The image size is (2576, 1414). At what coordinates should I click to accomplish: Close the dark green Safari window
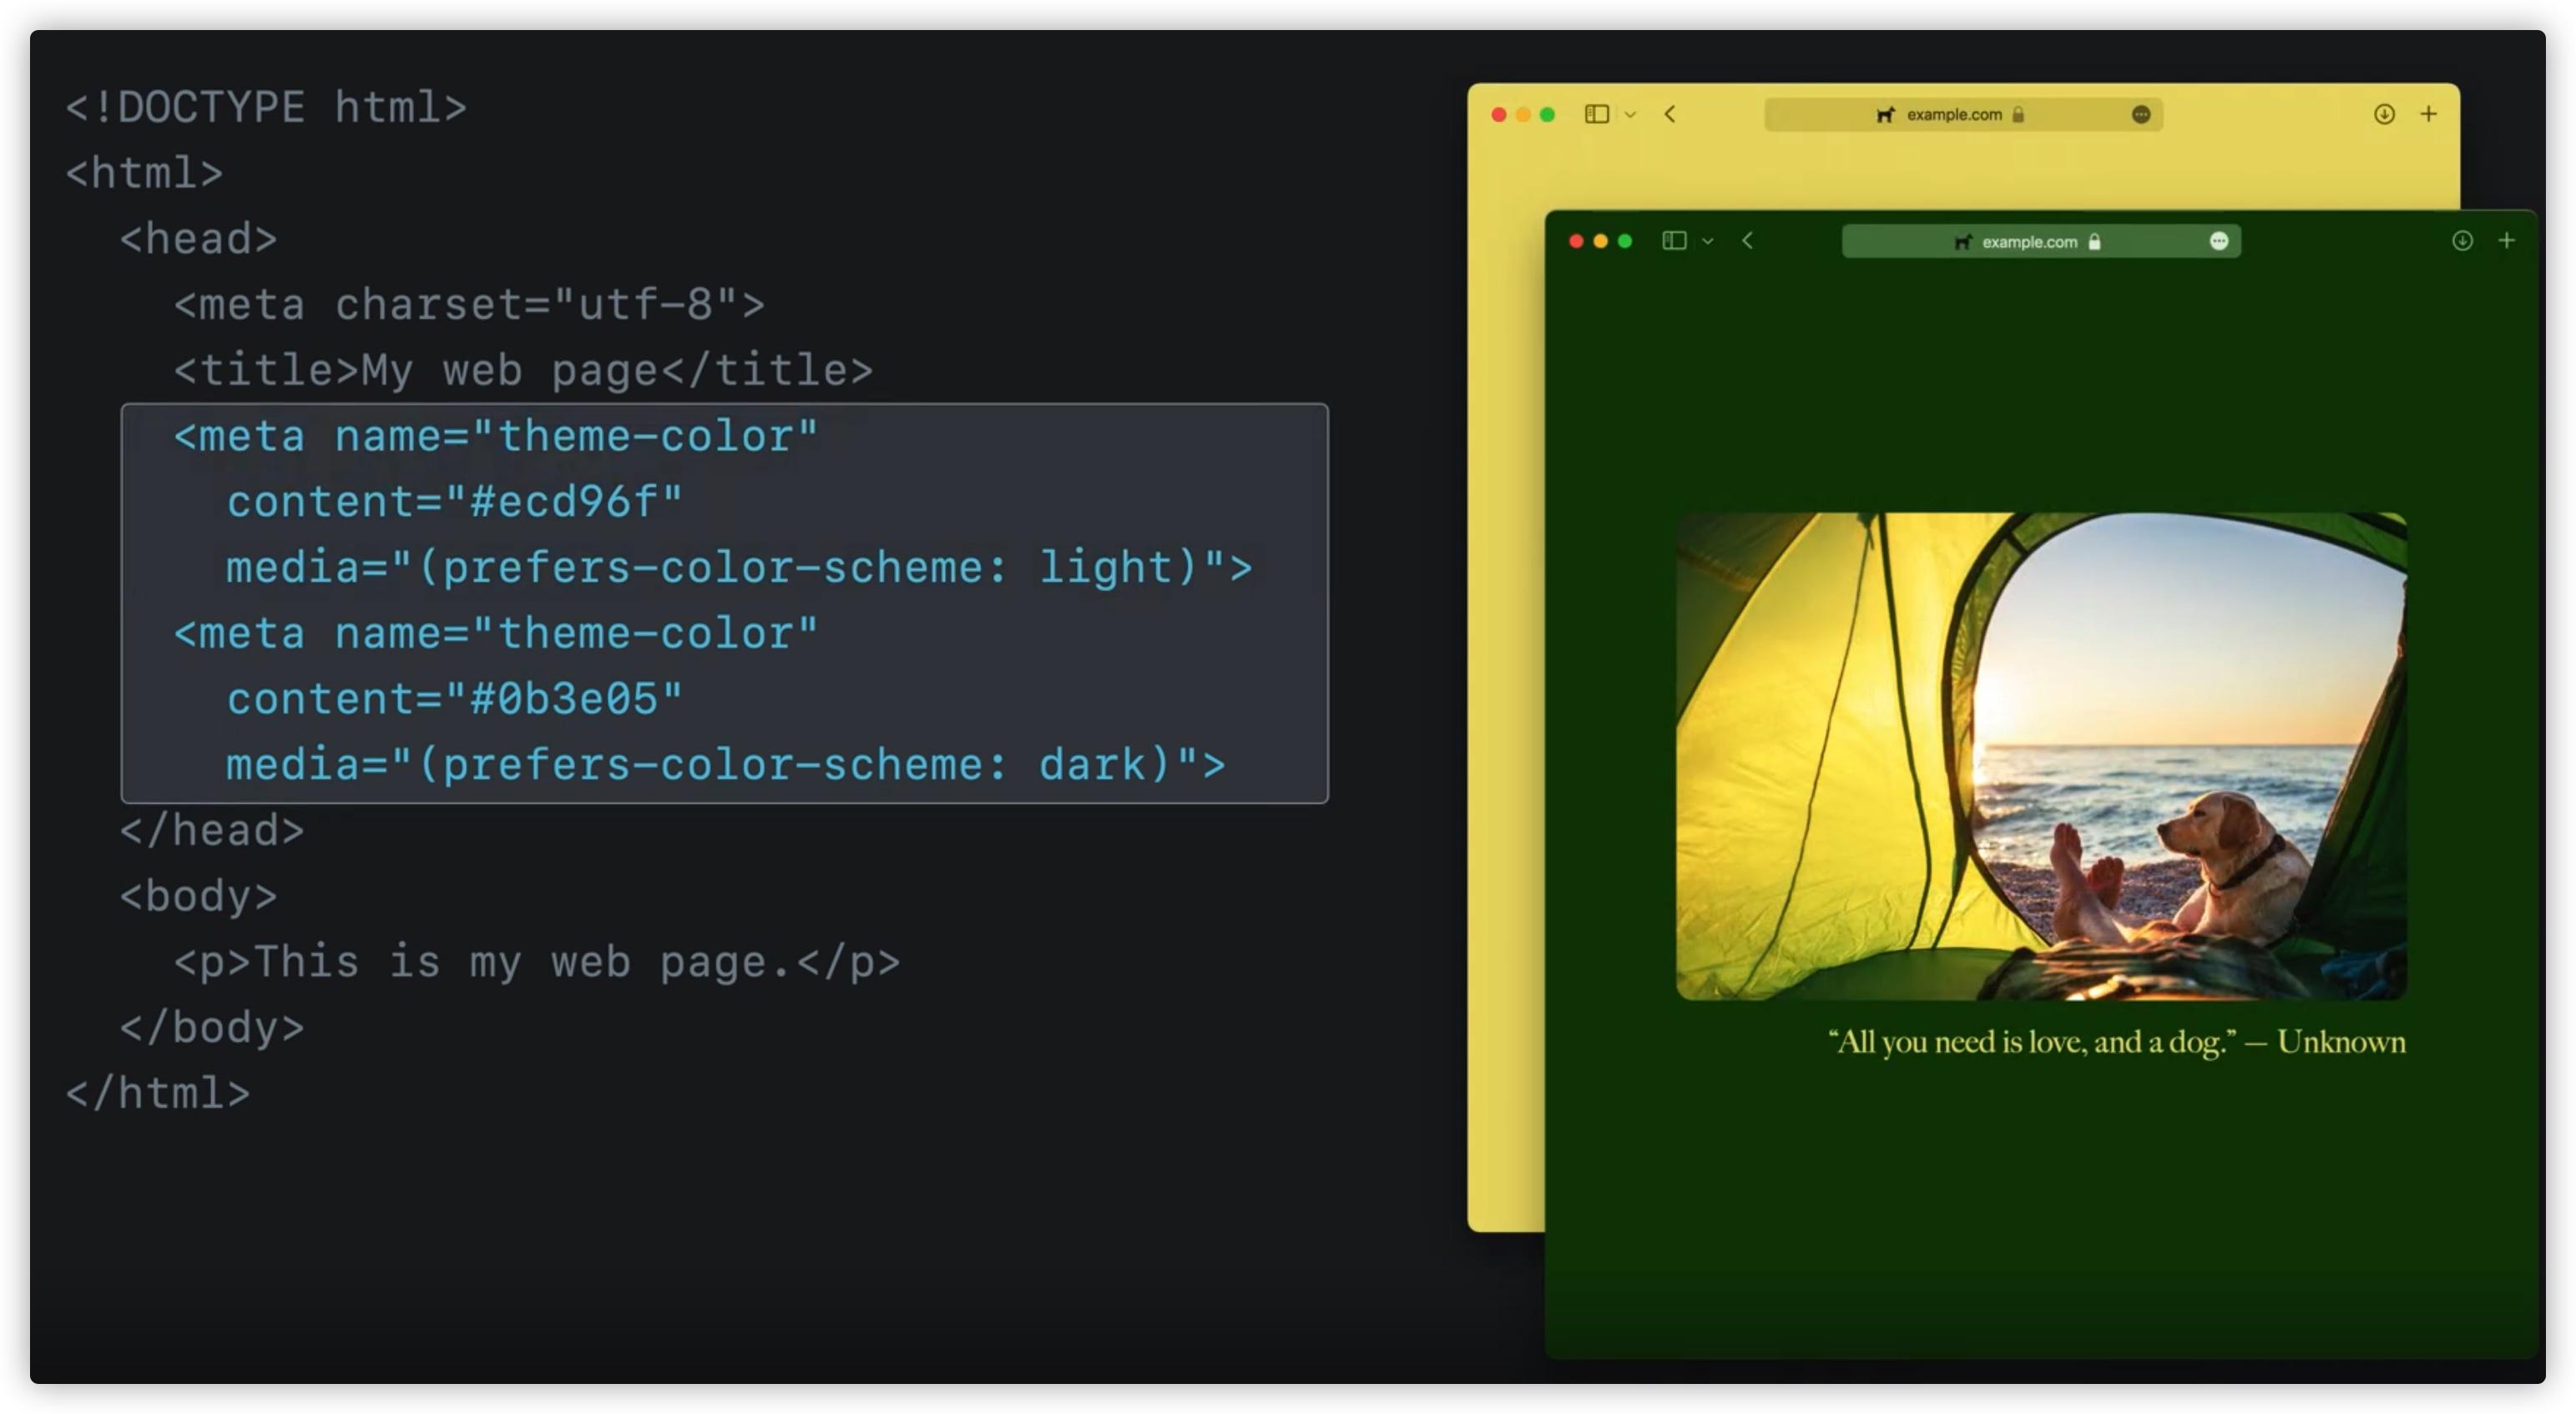(1576, 241)
